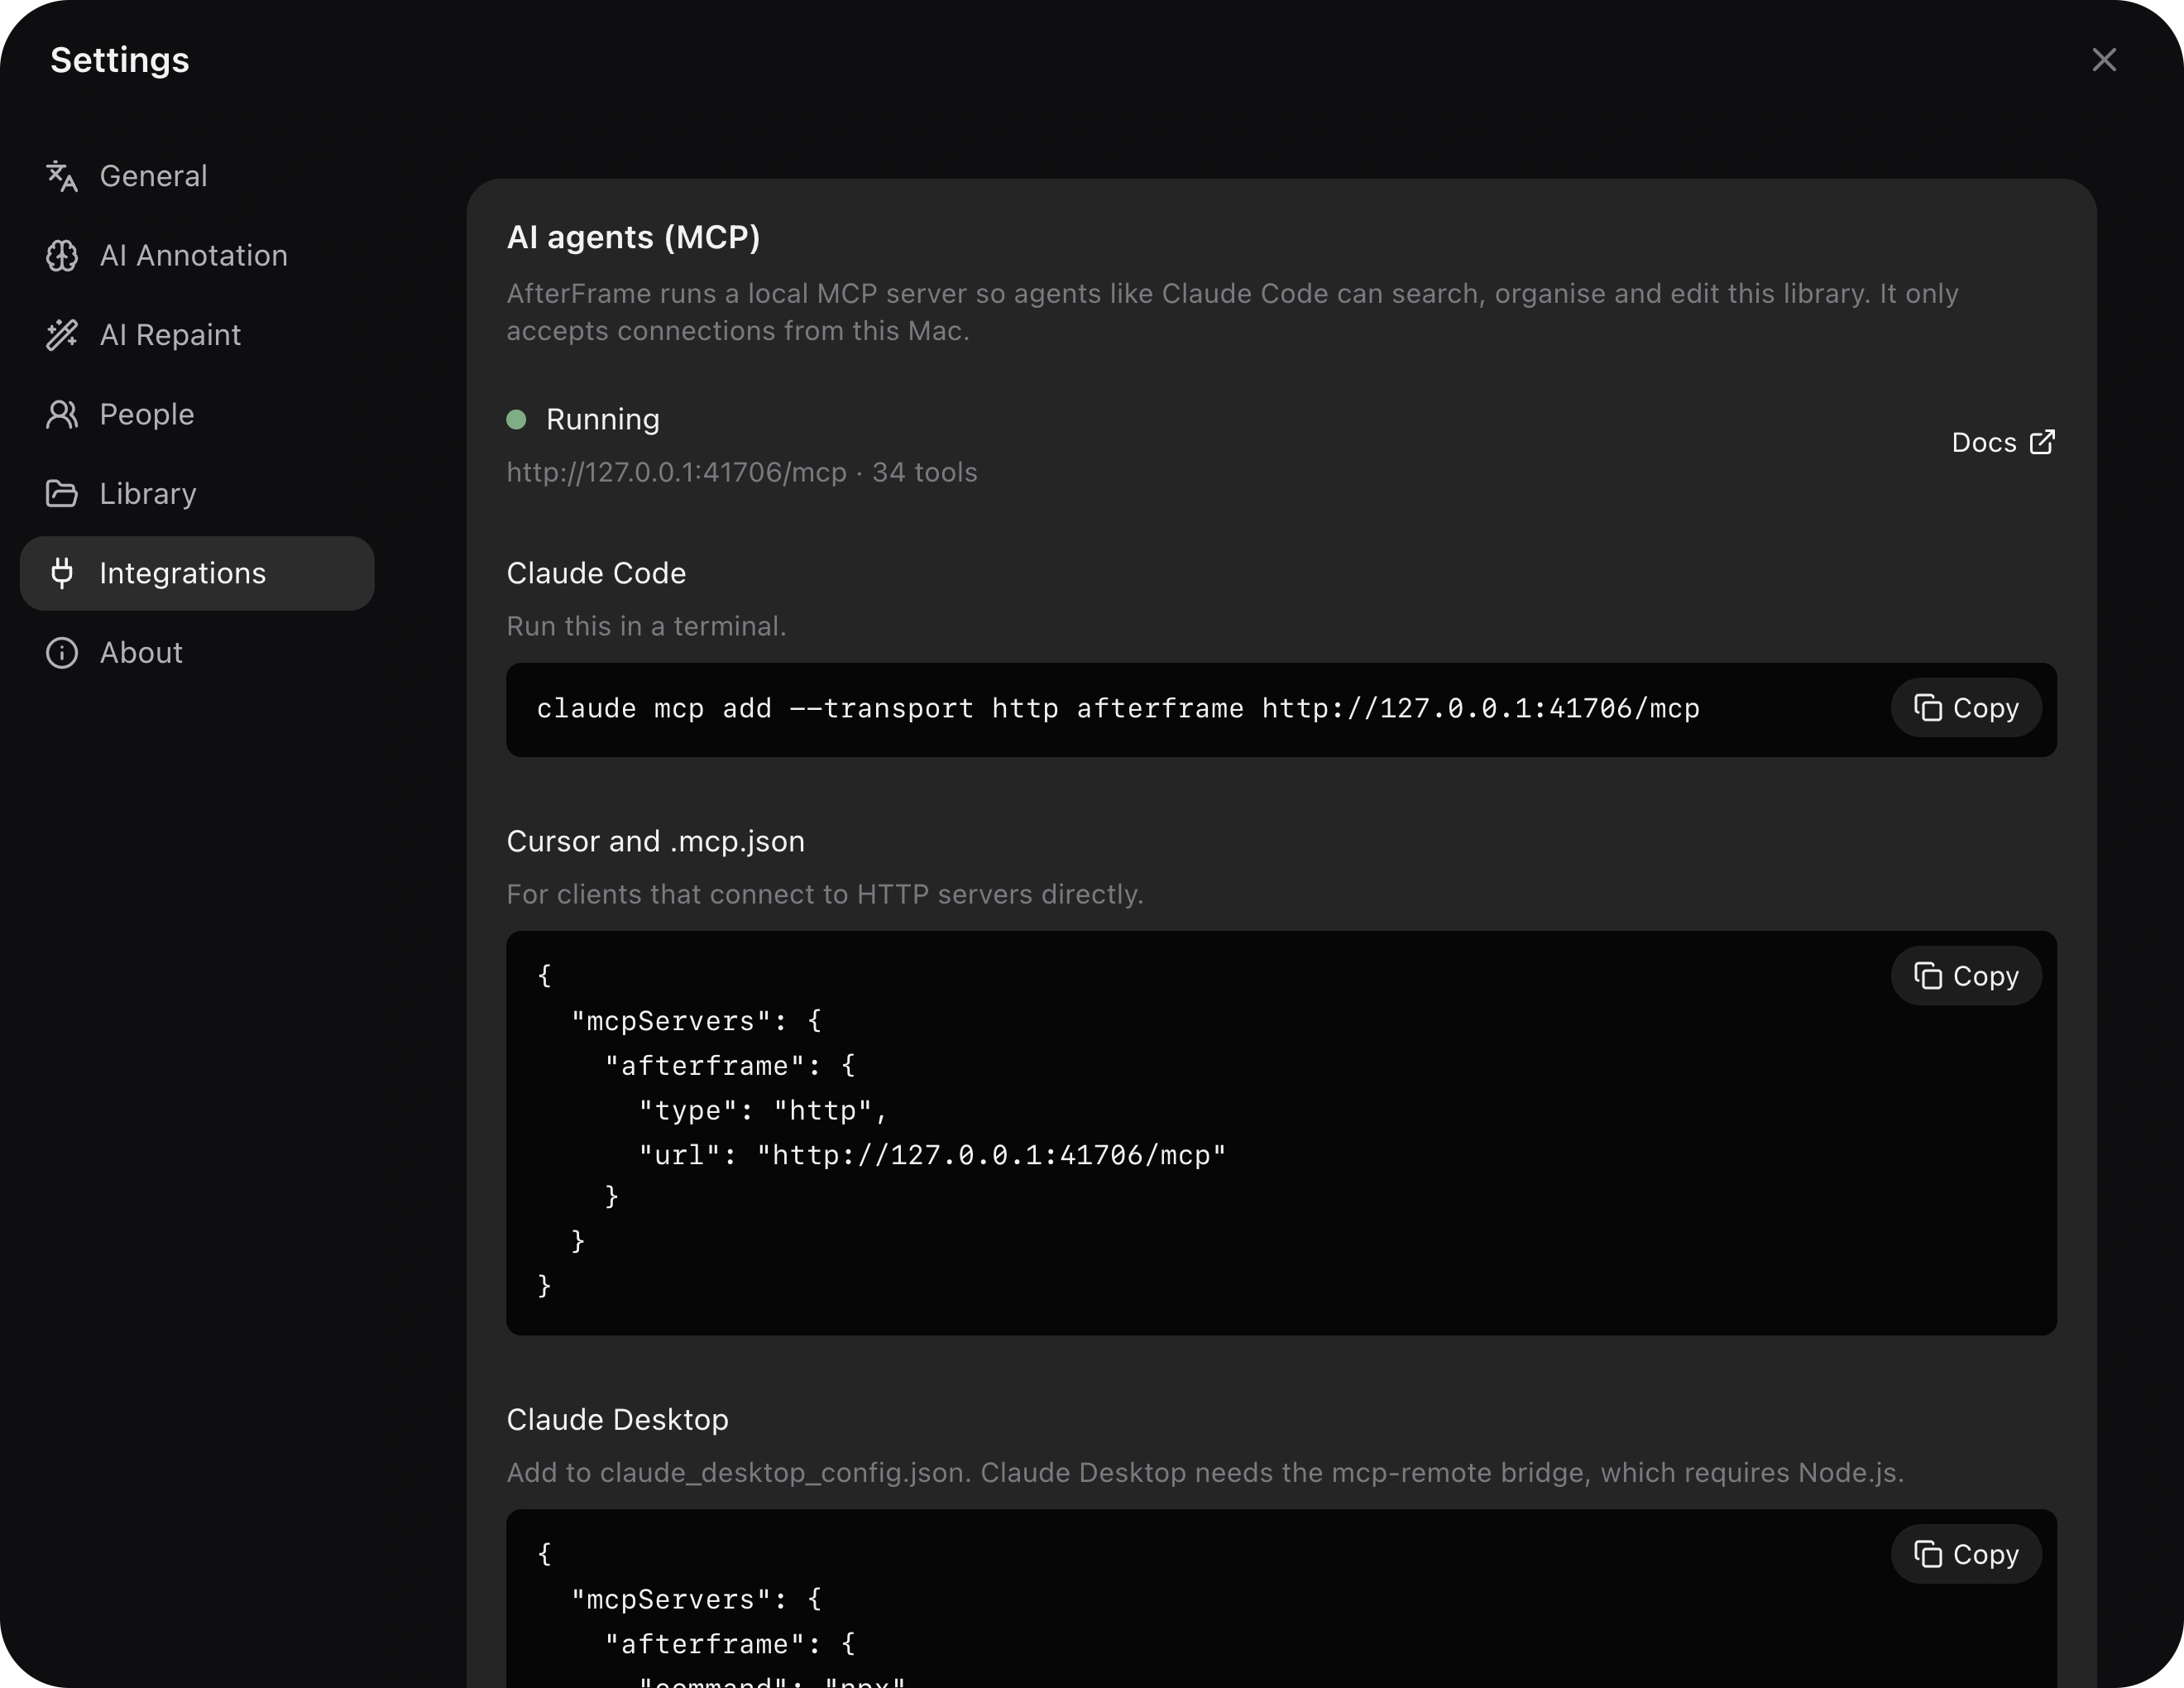Copy the Claude Code terminal command
2184x1688 pixels.
(x=1966, y=708)
